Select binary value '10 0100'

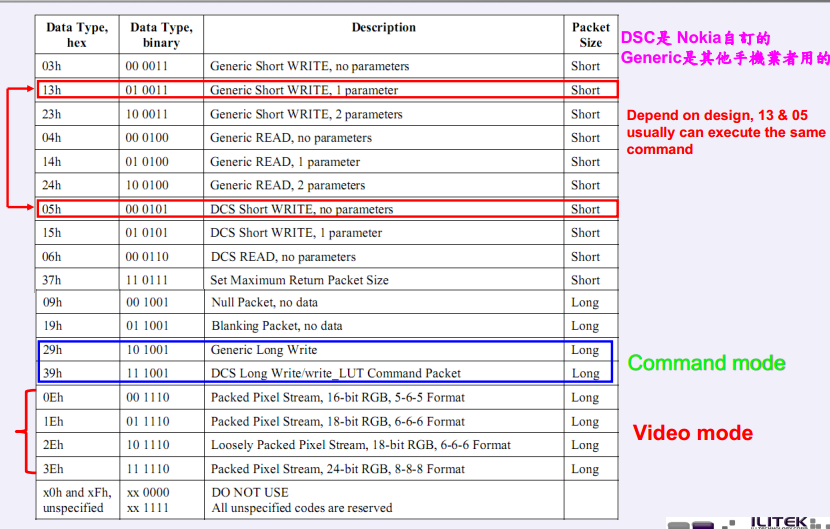(x=147, y=185)
